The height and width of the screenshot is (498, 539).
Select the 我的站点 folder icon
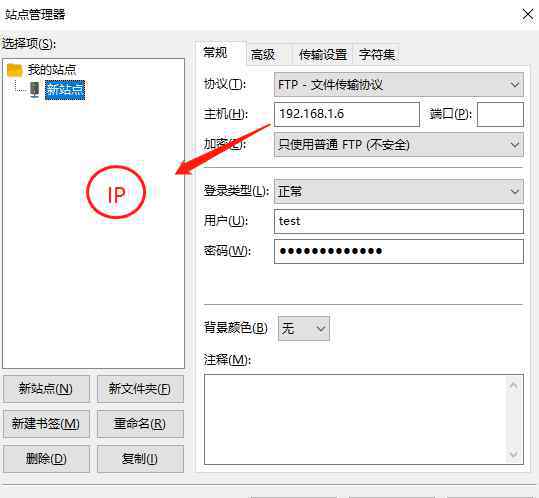point(14,70)
